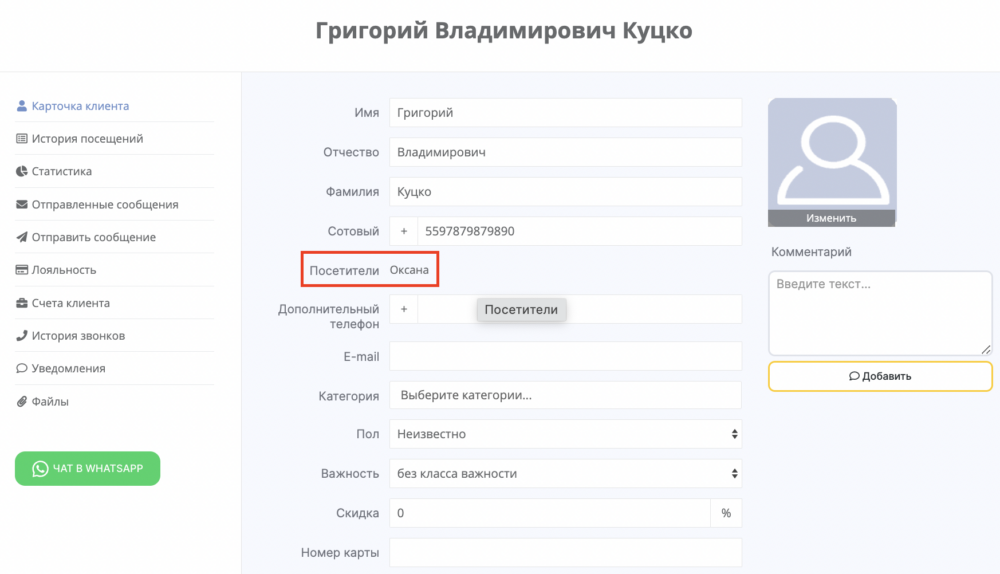
Task: Click the История звонков phone icon
Action: 22,335
